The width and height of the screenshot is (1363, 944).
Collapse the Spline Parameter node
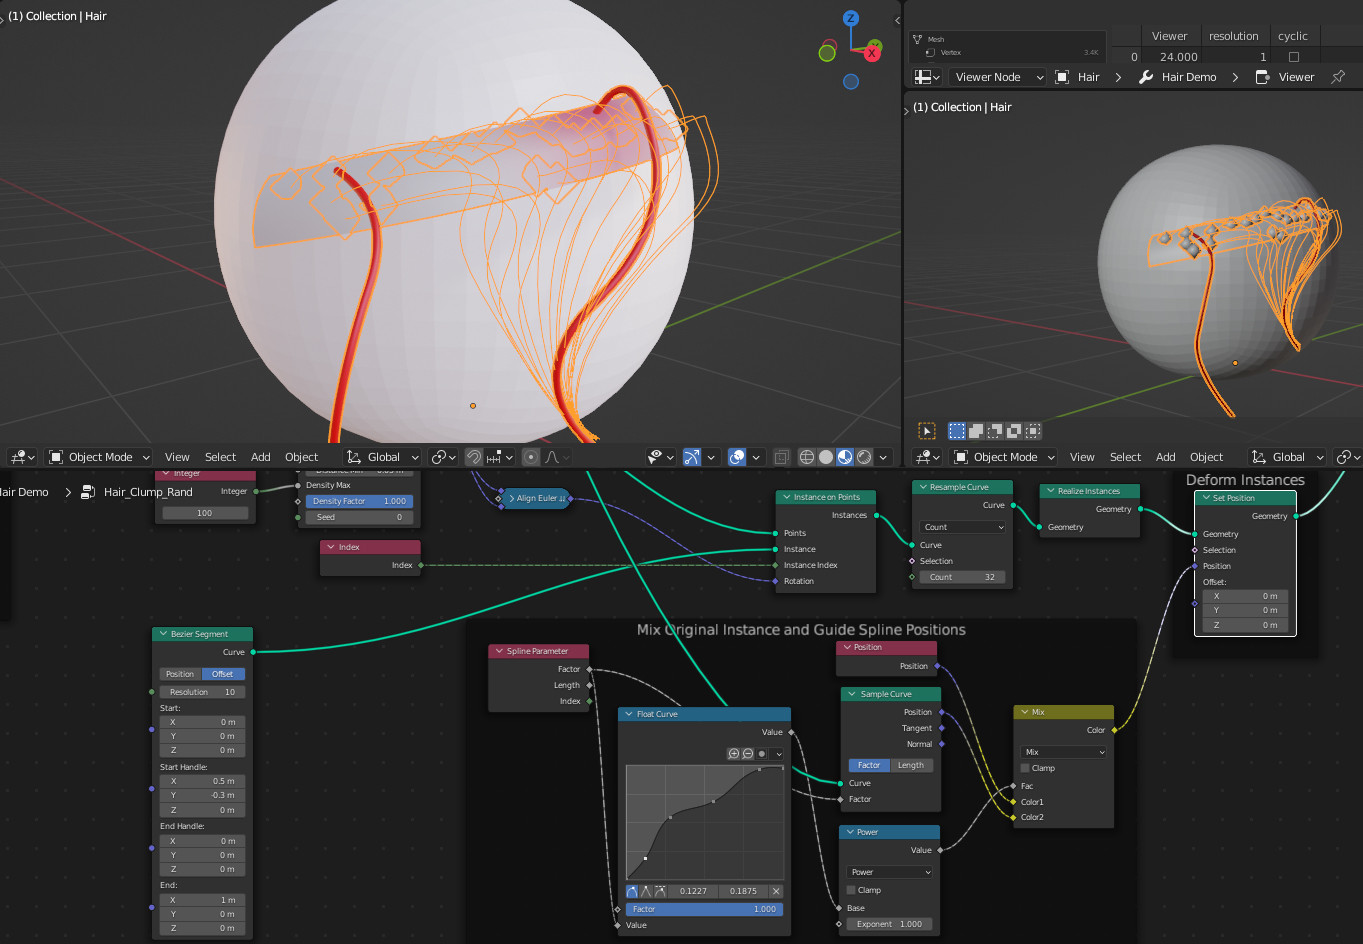498,651
